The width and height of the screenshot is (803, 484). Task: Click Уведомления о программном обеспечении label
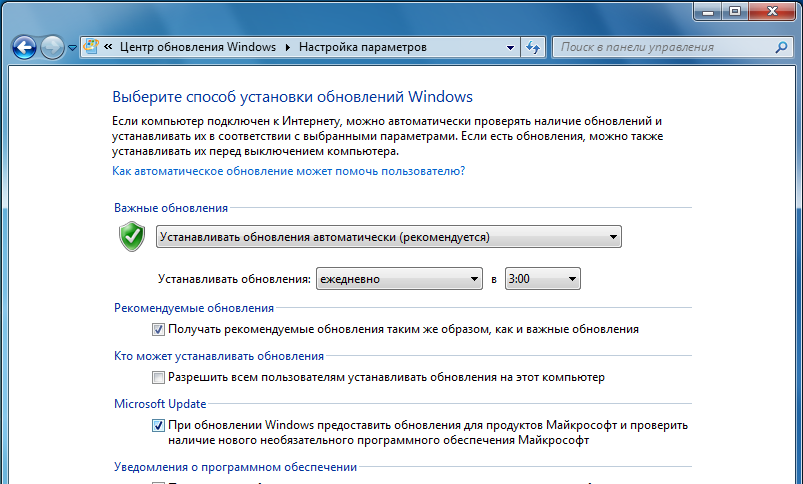coord(236,467)
